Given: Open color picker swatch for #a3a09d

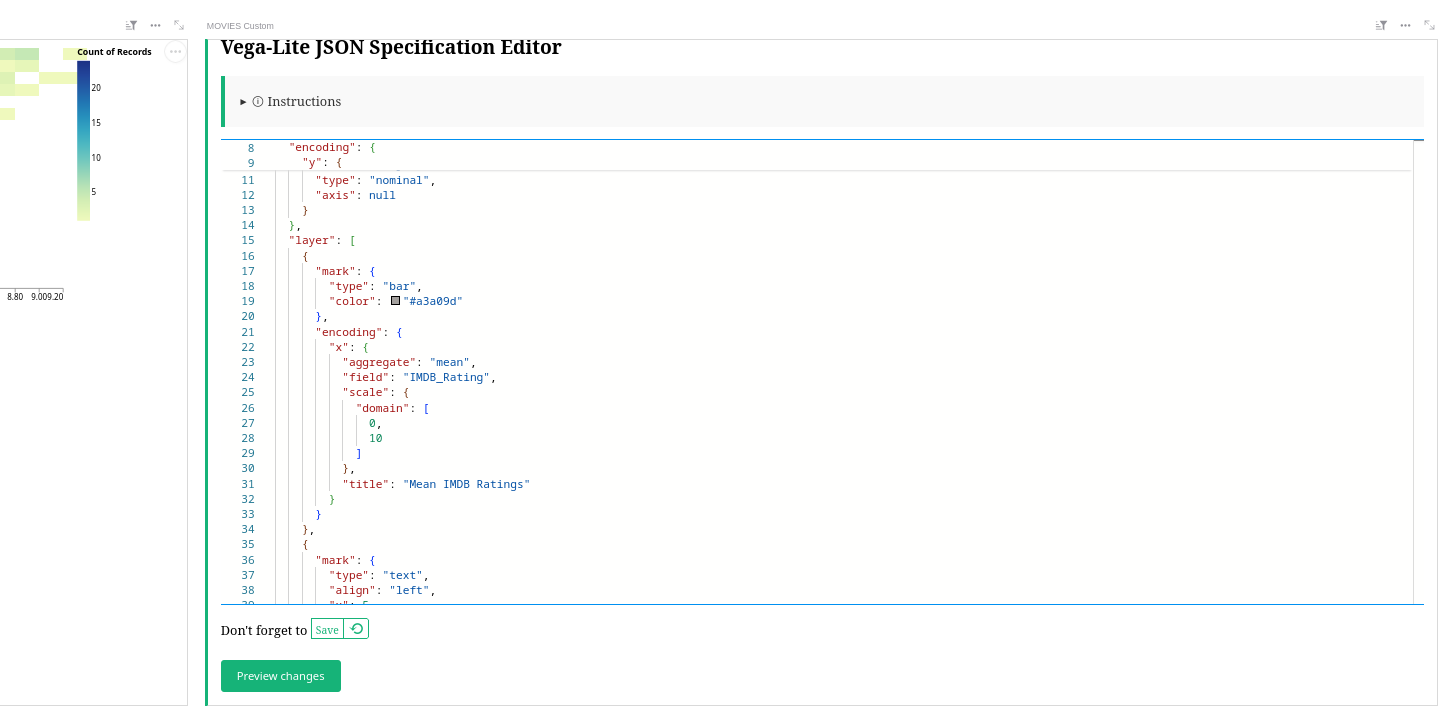Looking at the screenshot, I should [395, 301].
